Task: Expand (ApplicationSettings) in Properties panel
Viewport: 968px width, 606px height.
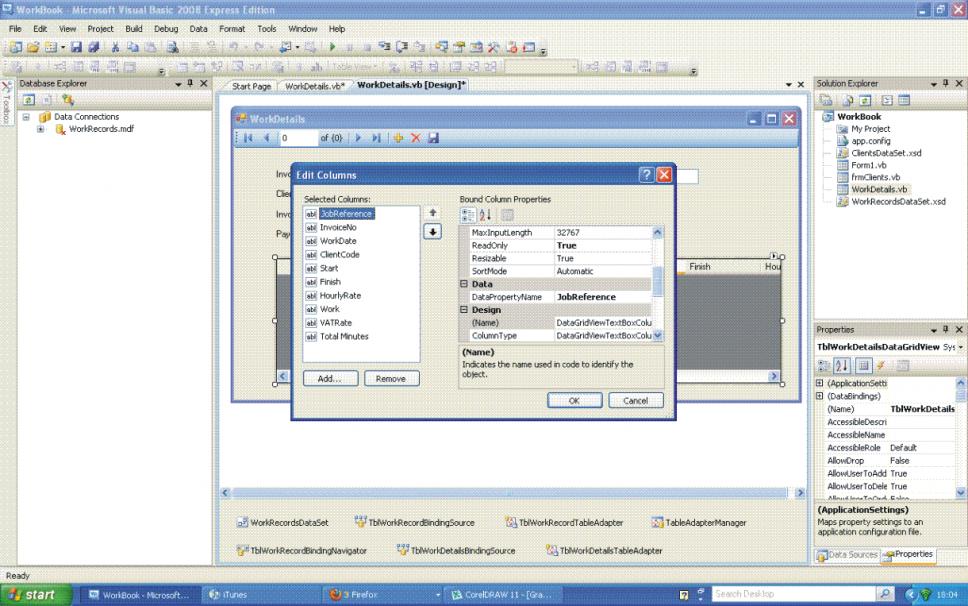Action: point(820,383)
